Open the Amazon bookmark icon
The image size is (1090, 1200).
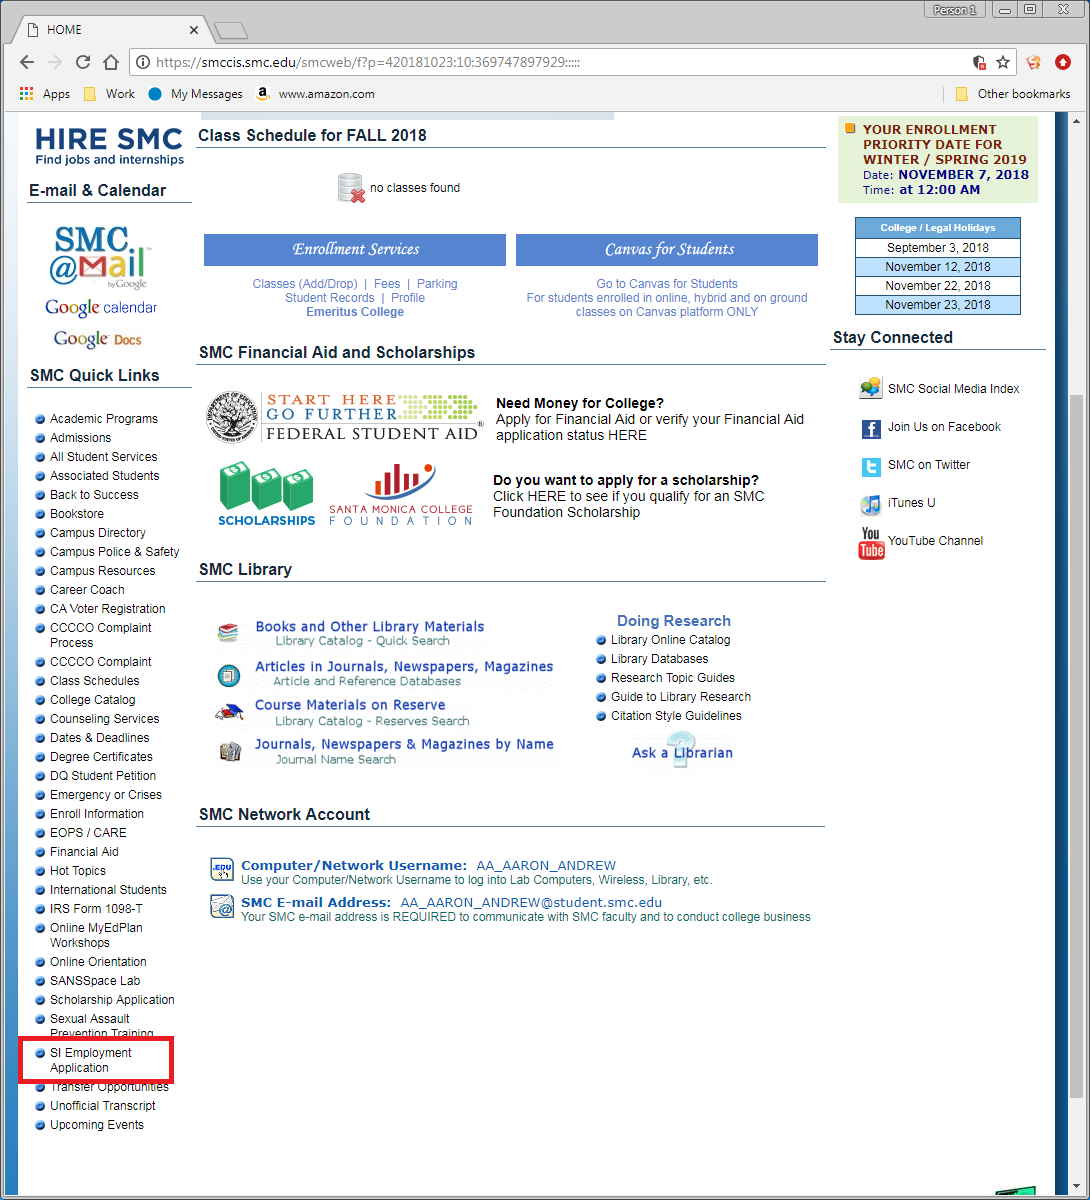coord(263,94)
